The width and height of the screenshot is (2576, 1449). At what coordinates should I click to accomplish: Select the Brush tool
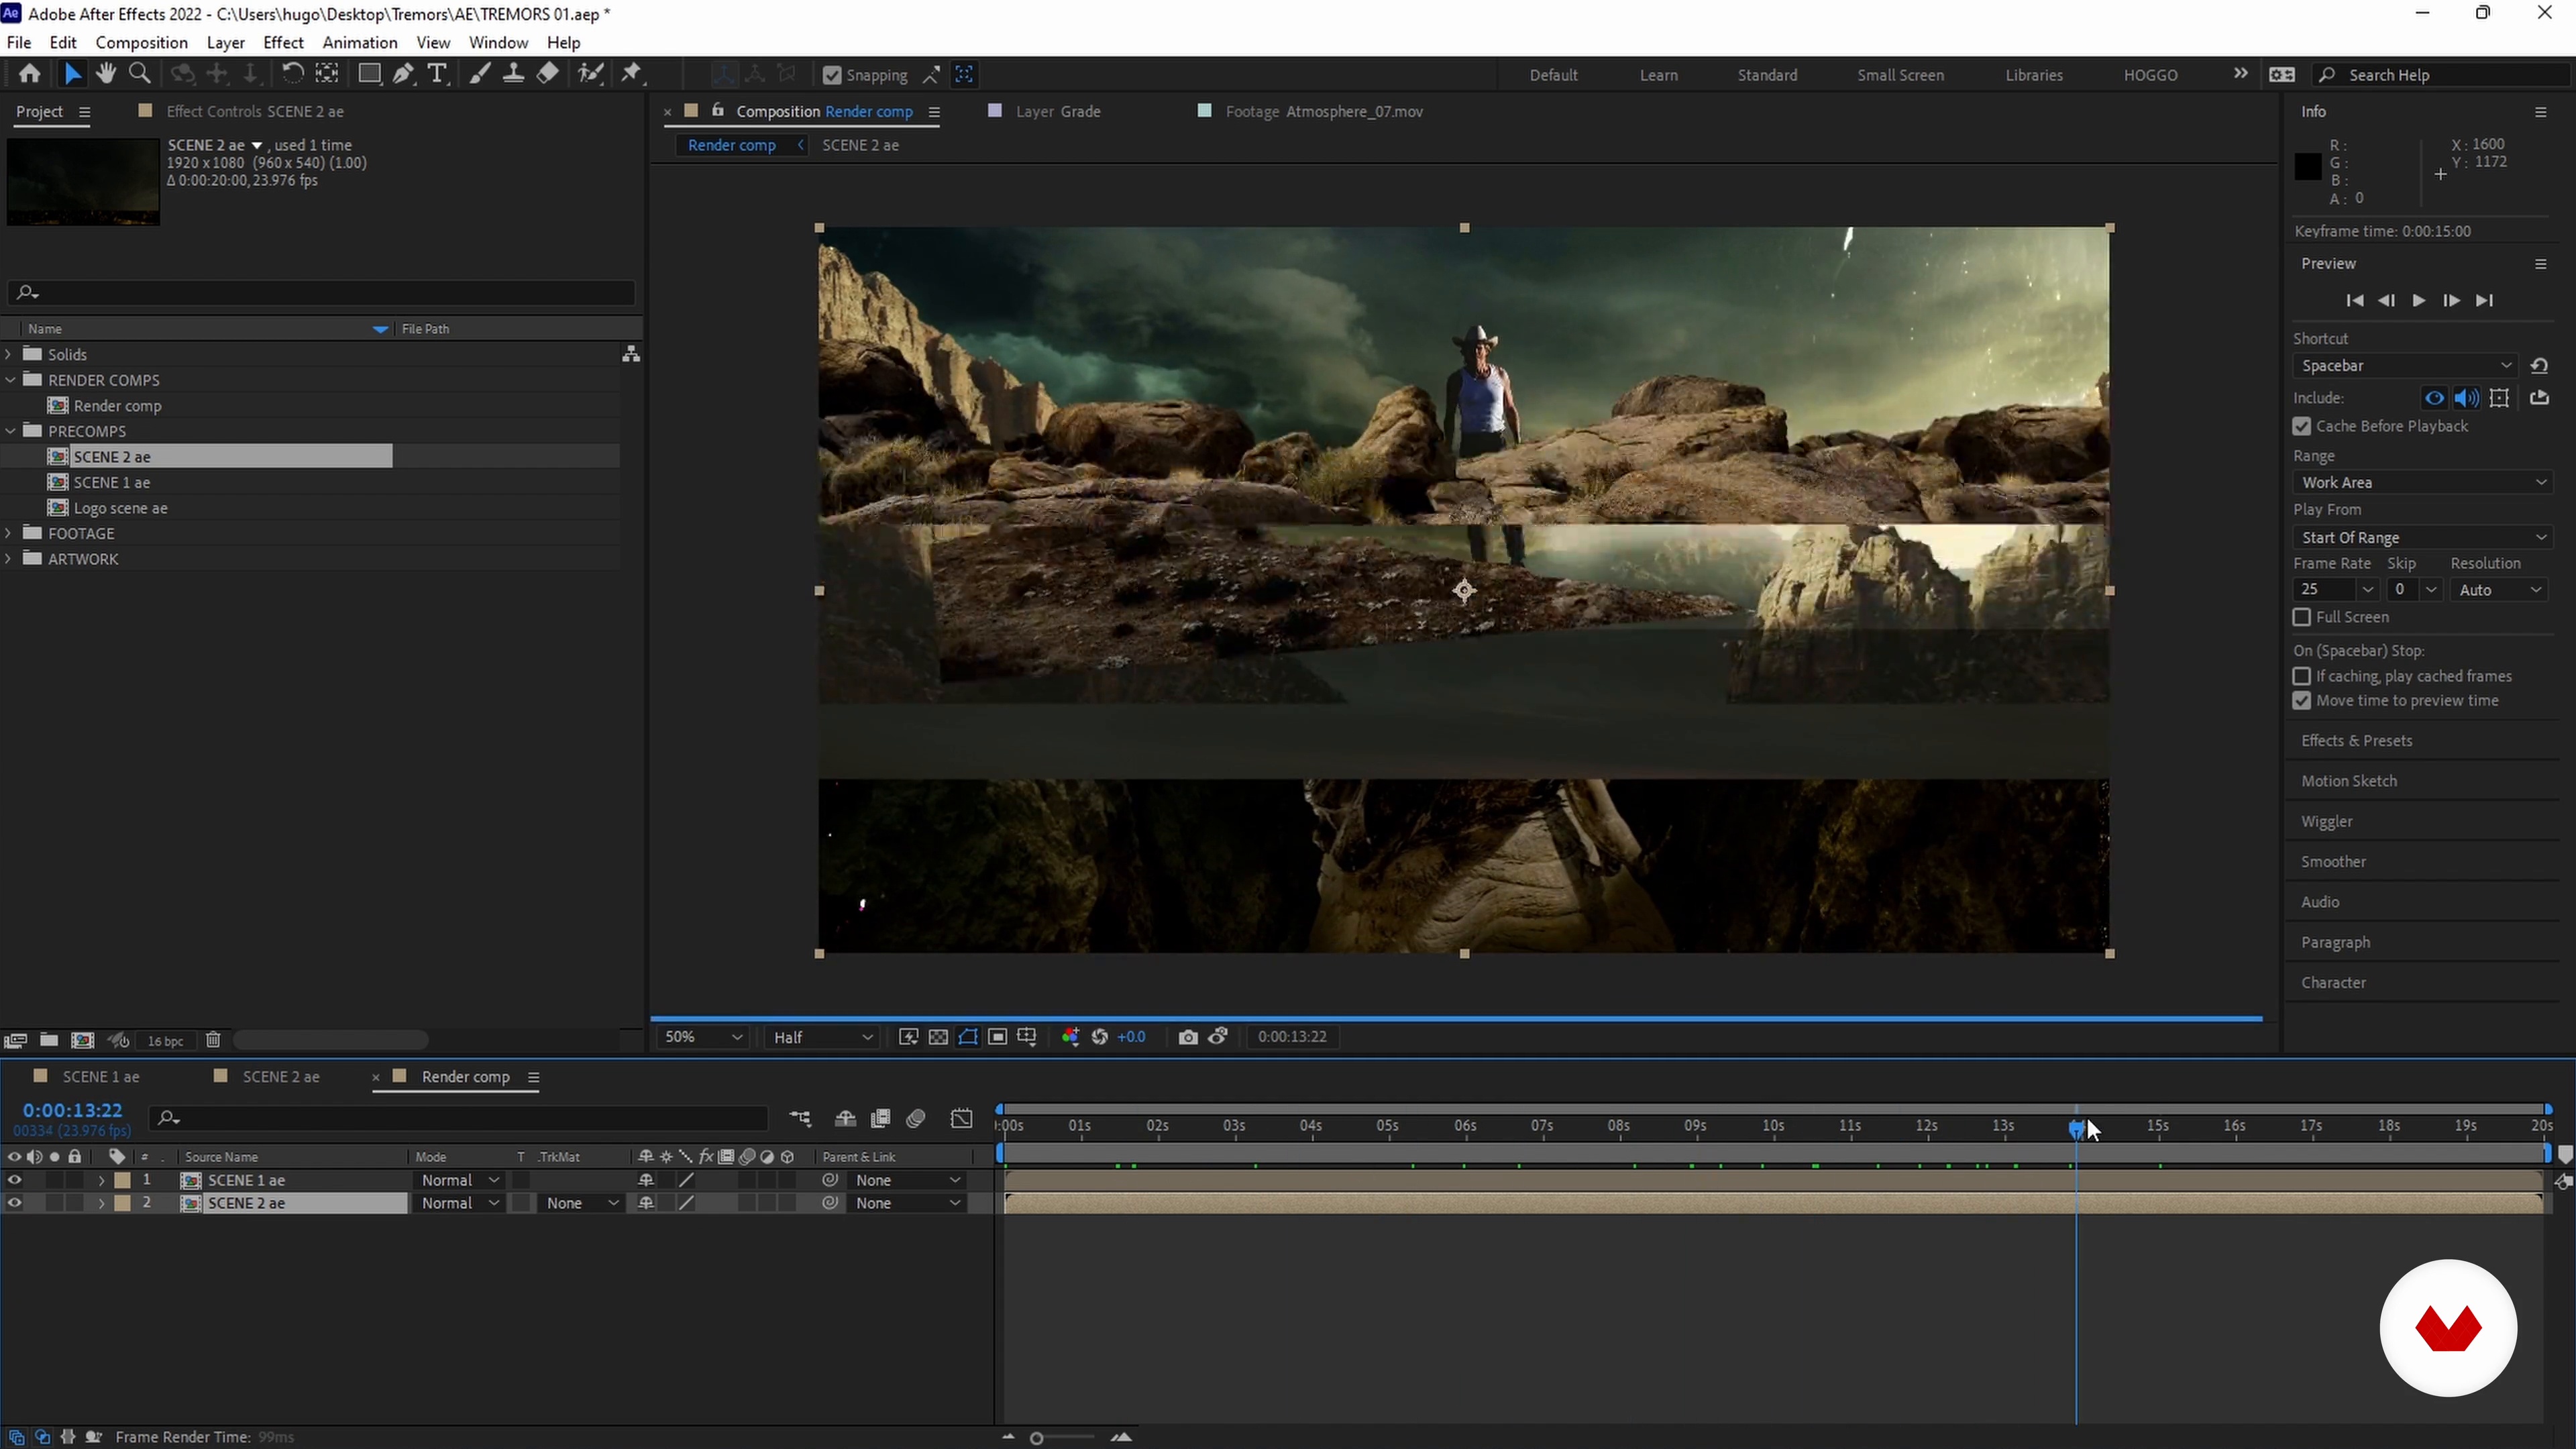(480, 74)
